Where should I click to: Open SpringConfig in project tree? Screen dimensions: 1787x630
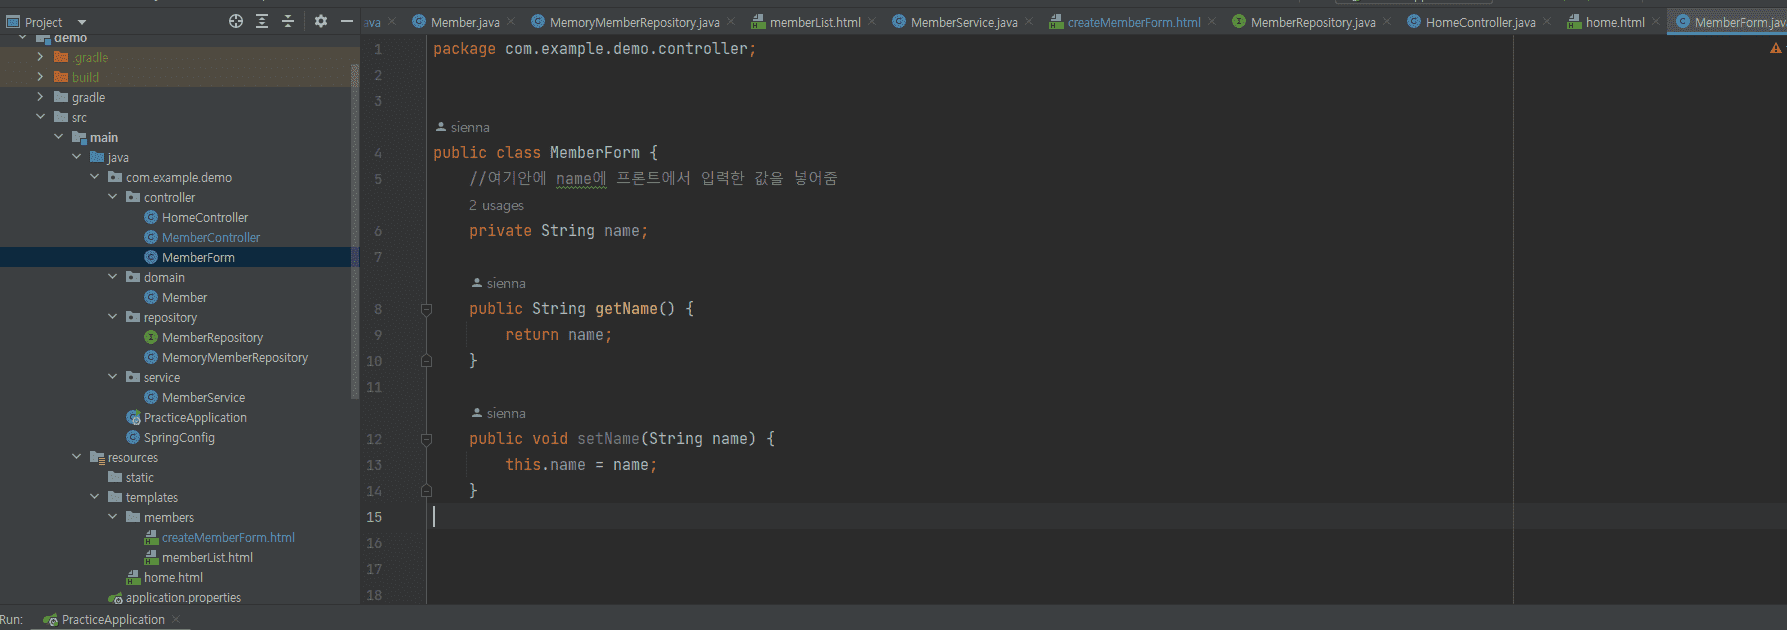178,437
